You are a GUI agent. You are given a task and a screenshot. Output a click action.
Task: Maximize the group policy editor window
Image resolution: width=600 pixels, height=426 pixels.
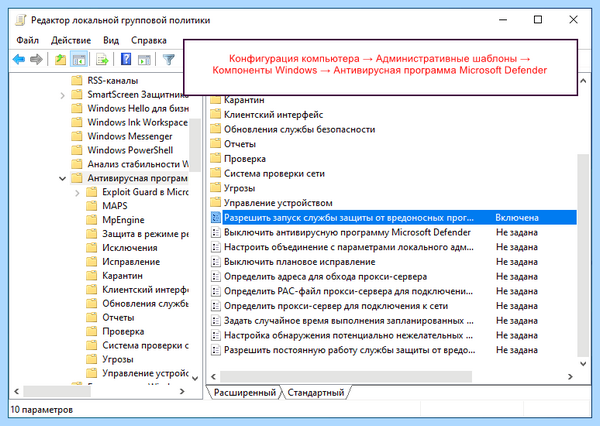click(538, 20)
